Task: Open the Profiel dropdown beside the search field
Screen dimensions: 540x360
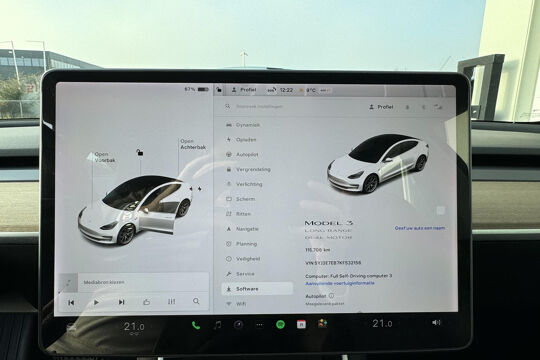Action: point(381,107)
